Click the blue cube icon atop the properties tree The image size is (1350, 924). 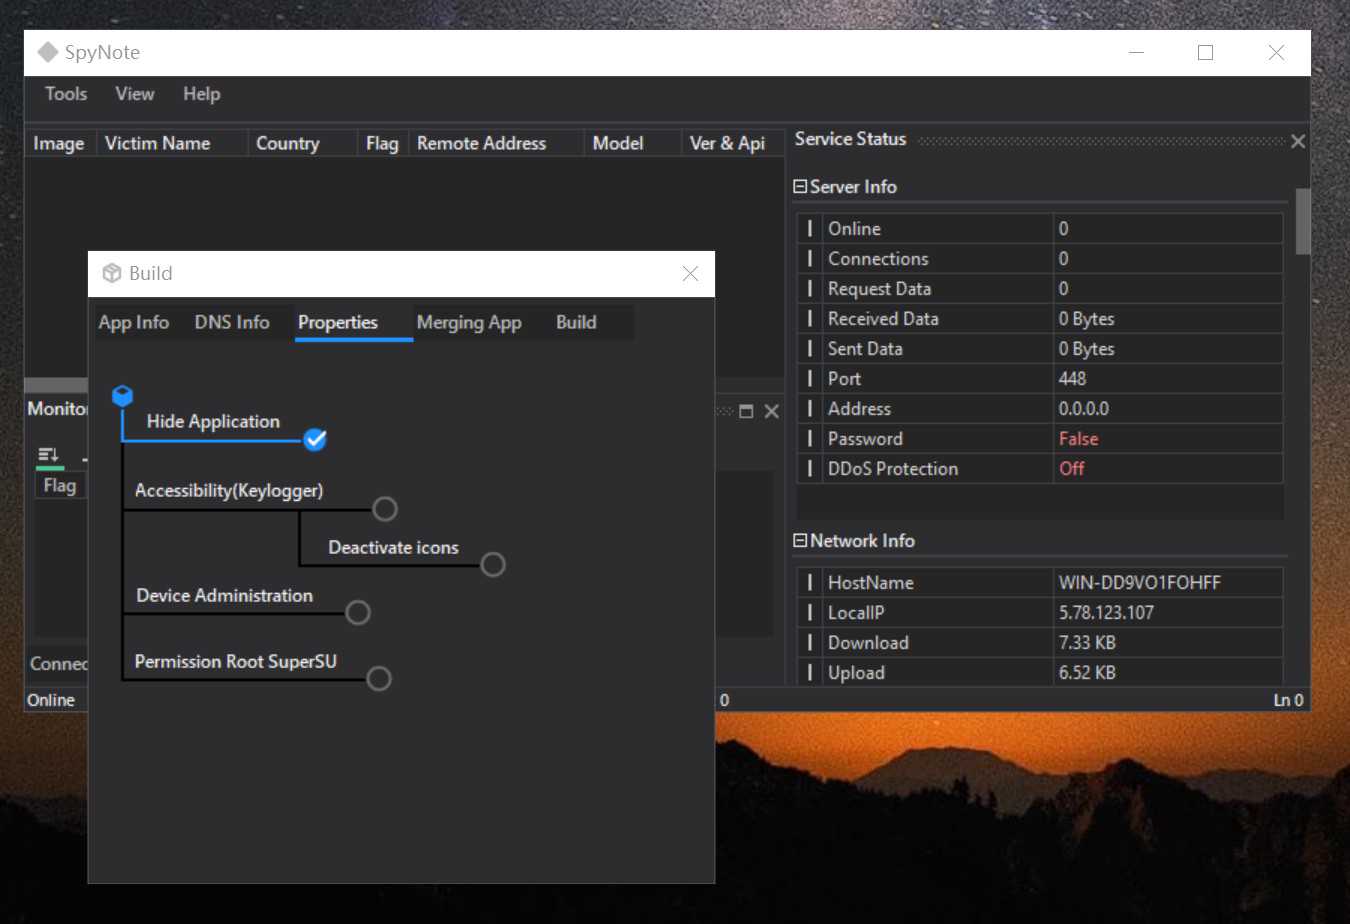click(x=122, y=396)
